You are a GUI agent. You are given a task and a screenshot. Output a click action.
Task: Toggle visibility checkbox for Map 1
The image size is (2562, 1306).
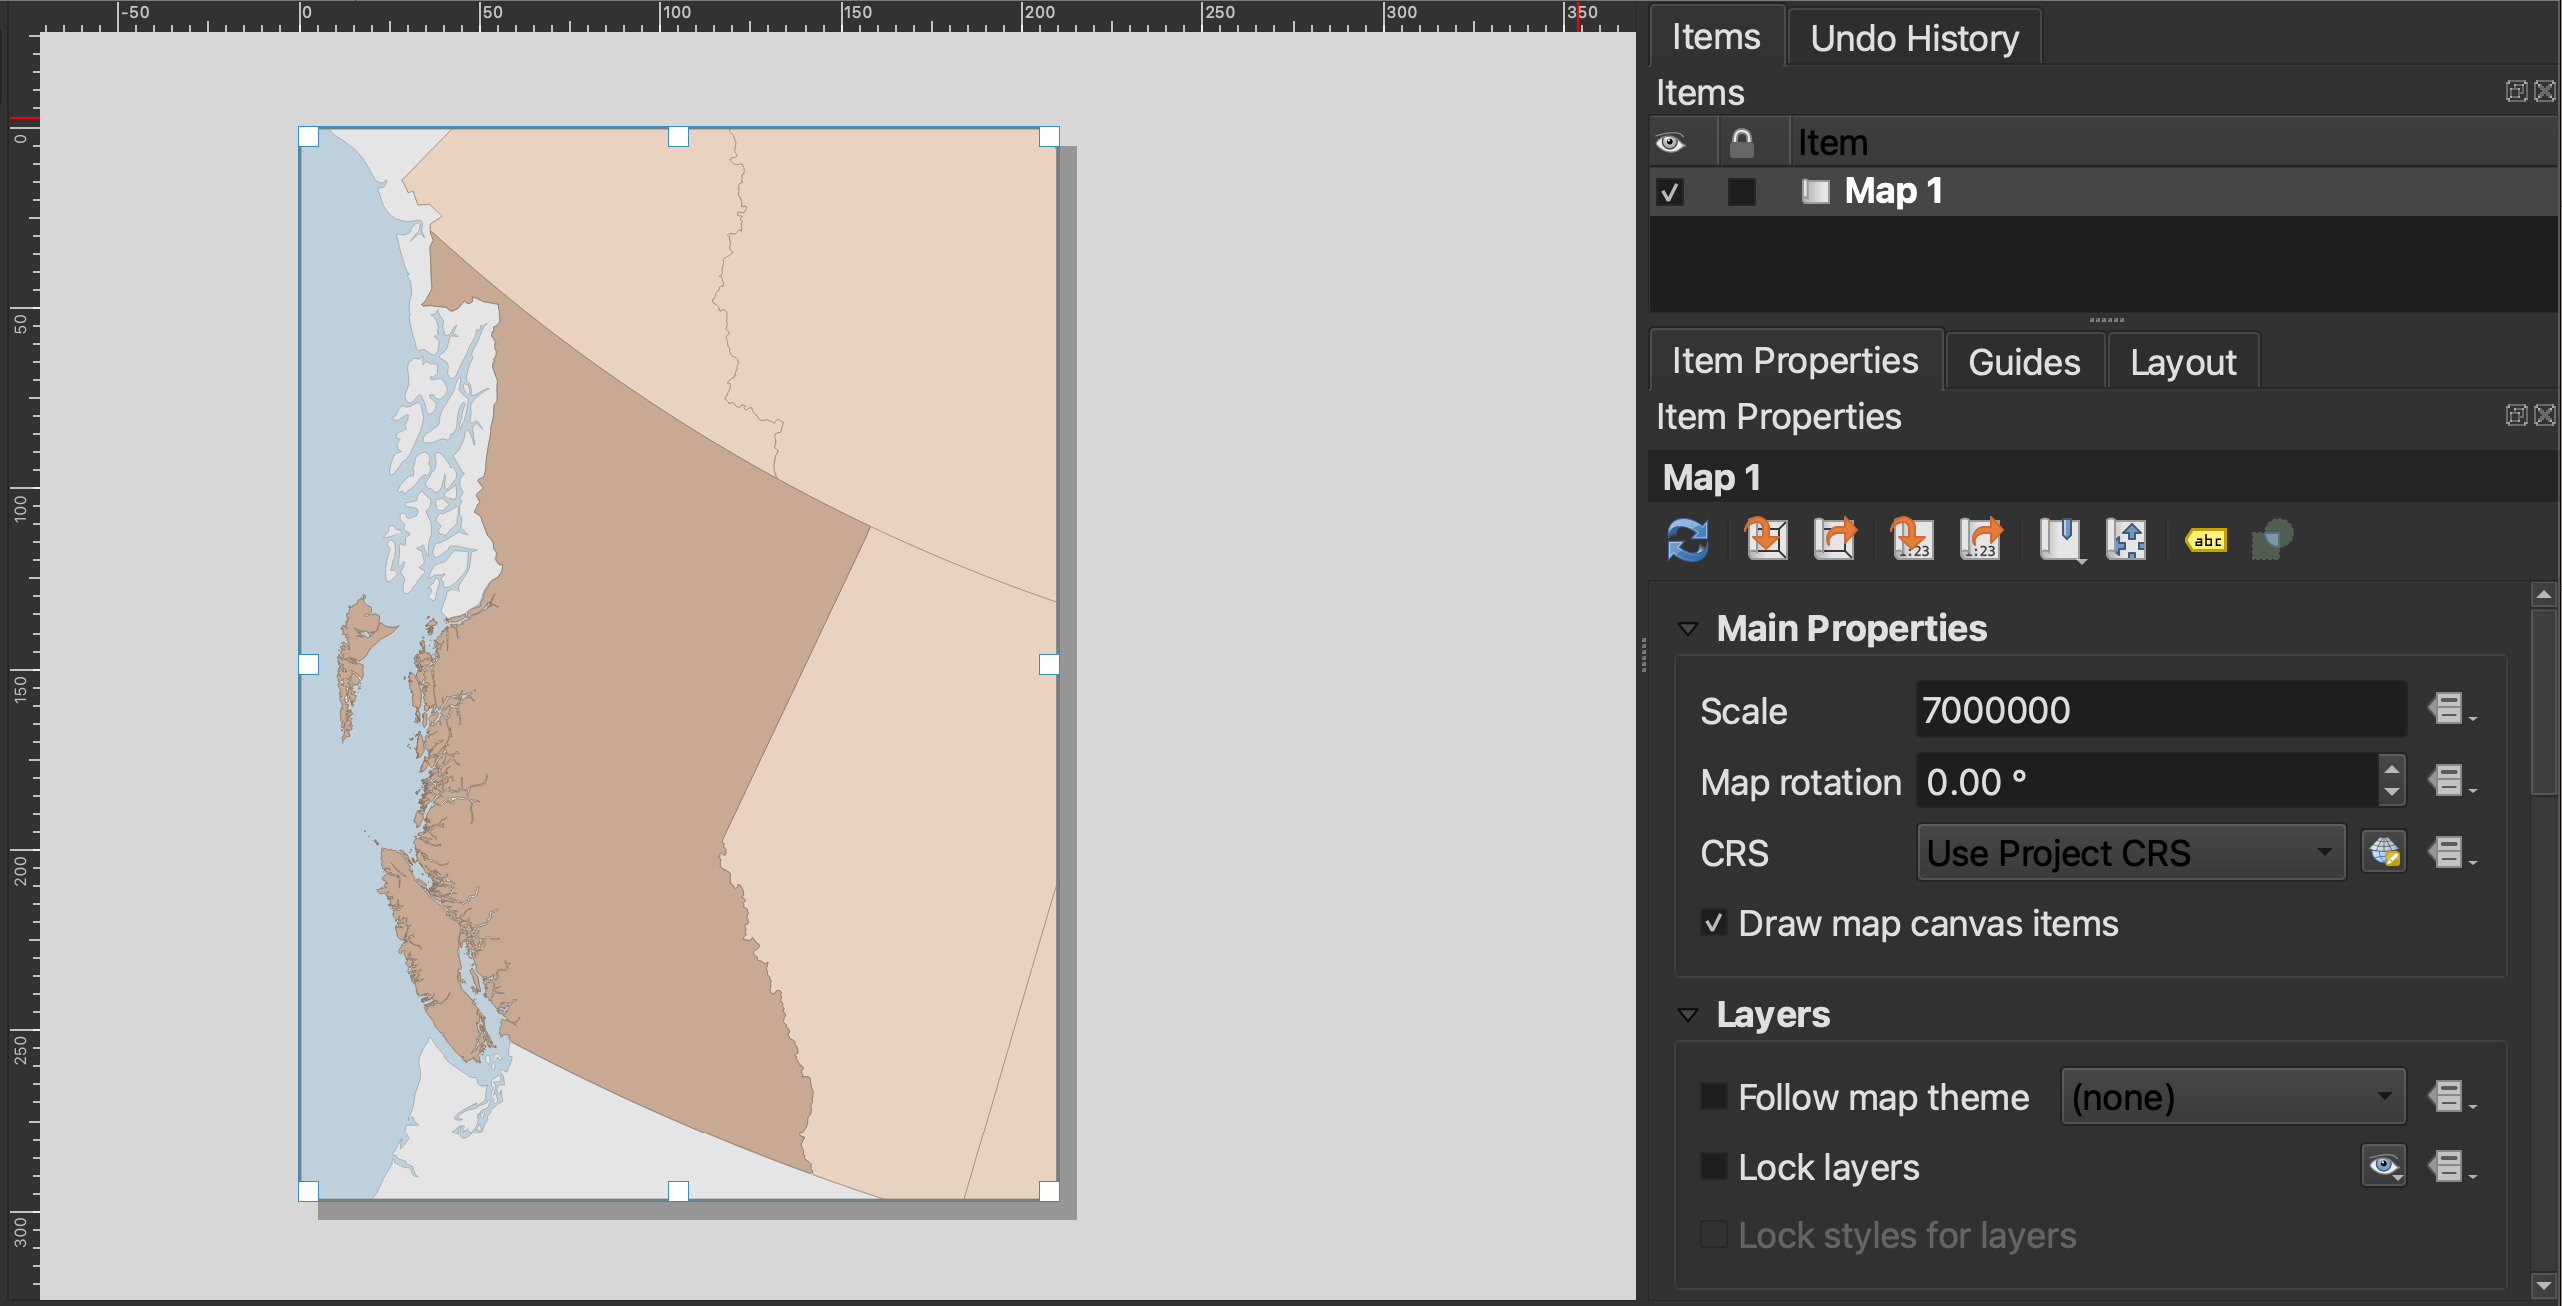click(x=1670, y=191)
